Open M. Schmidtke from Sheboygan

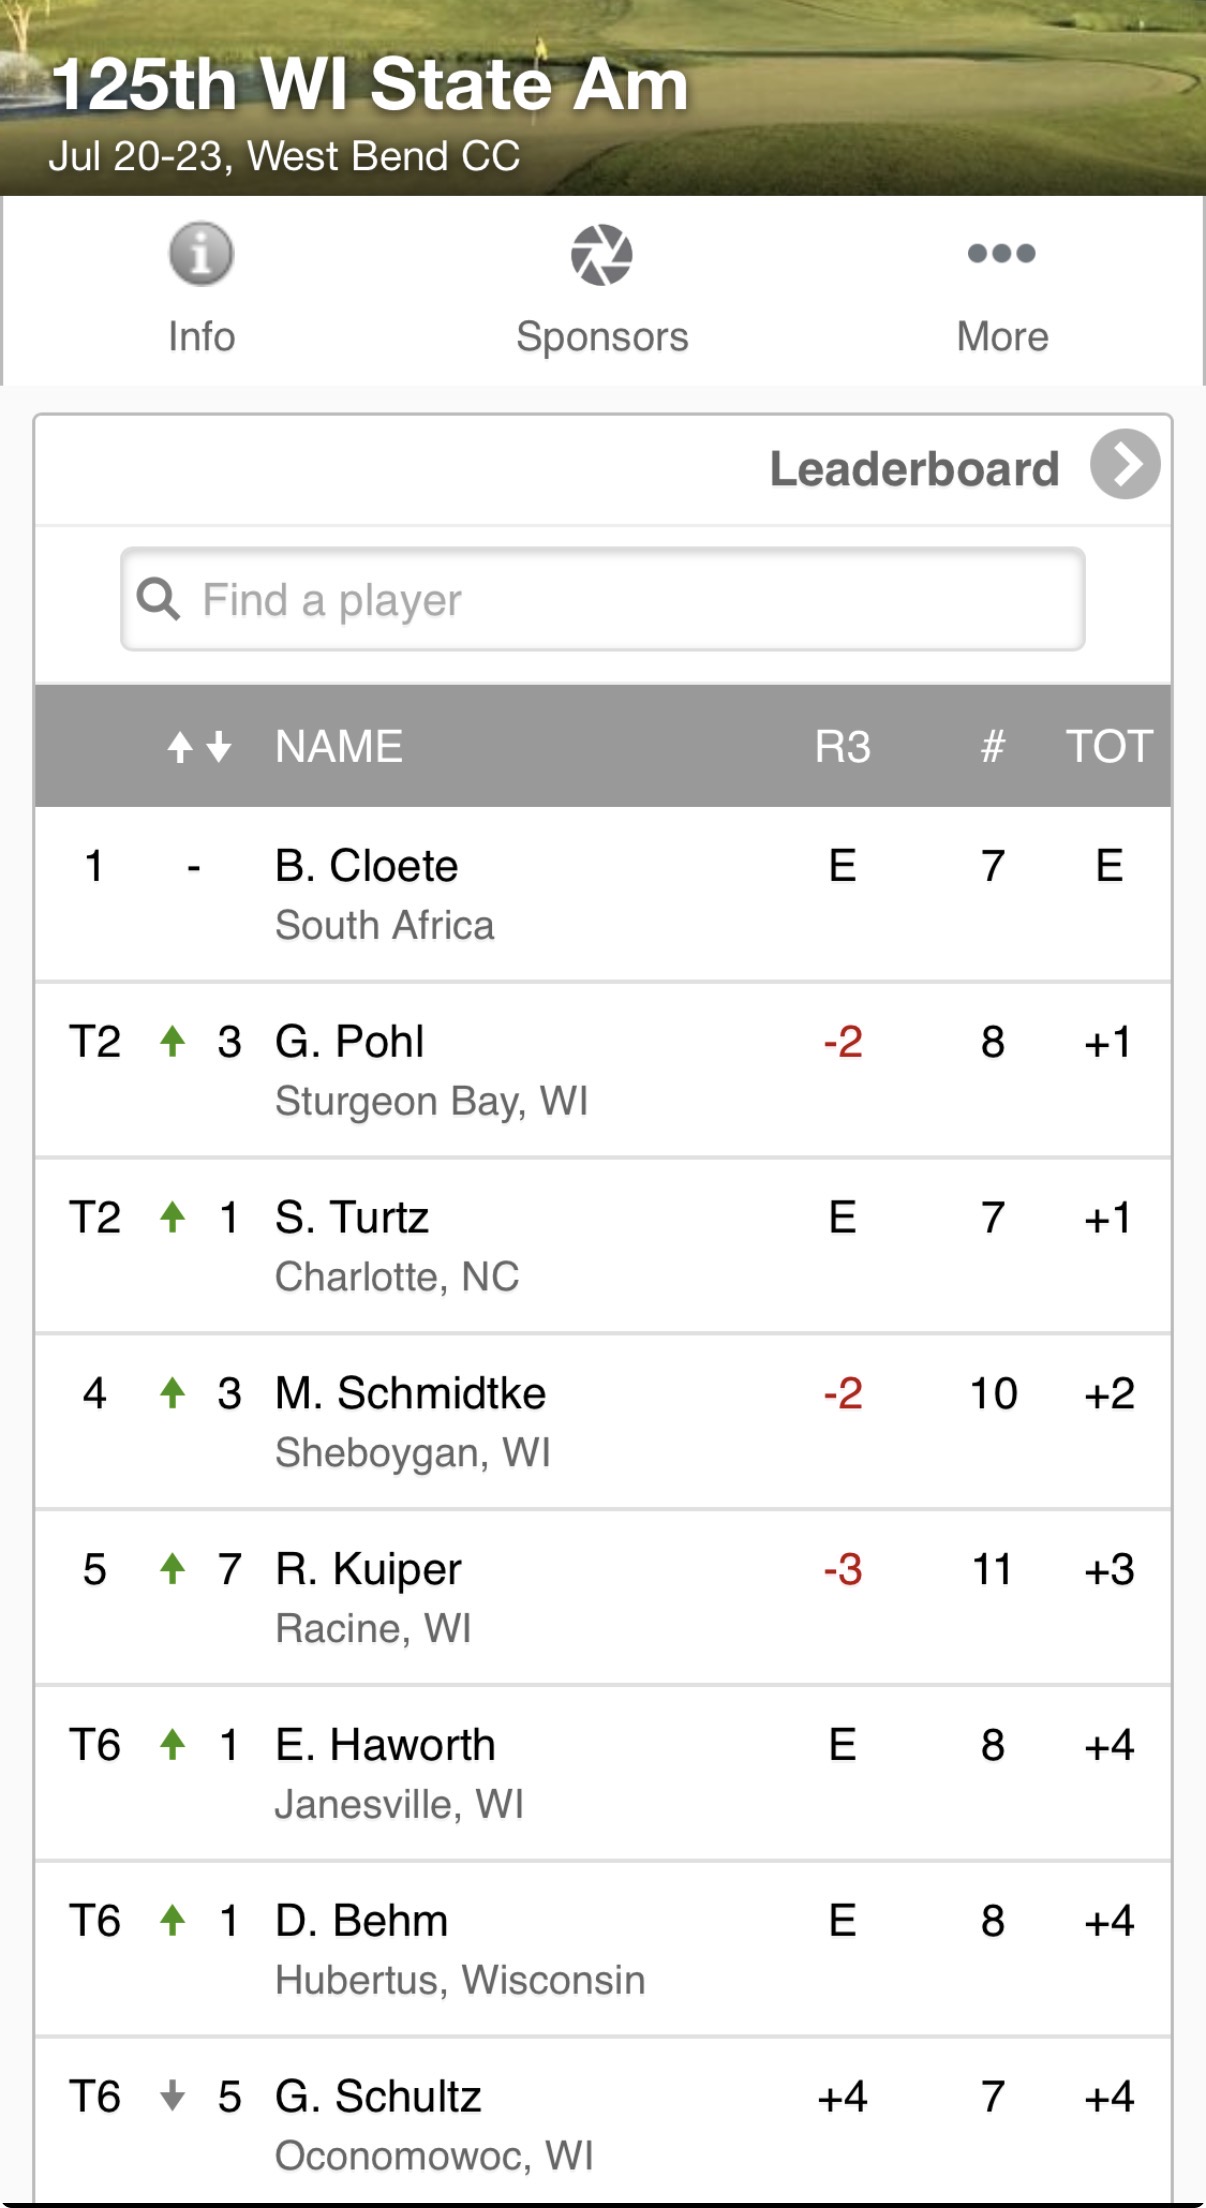pos(603,1421)
